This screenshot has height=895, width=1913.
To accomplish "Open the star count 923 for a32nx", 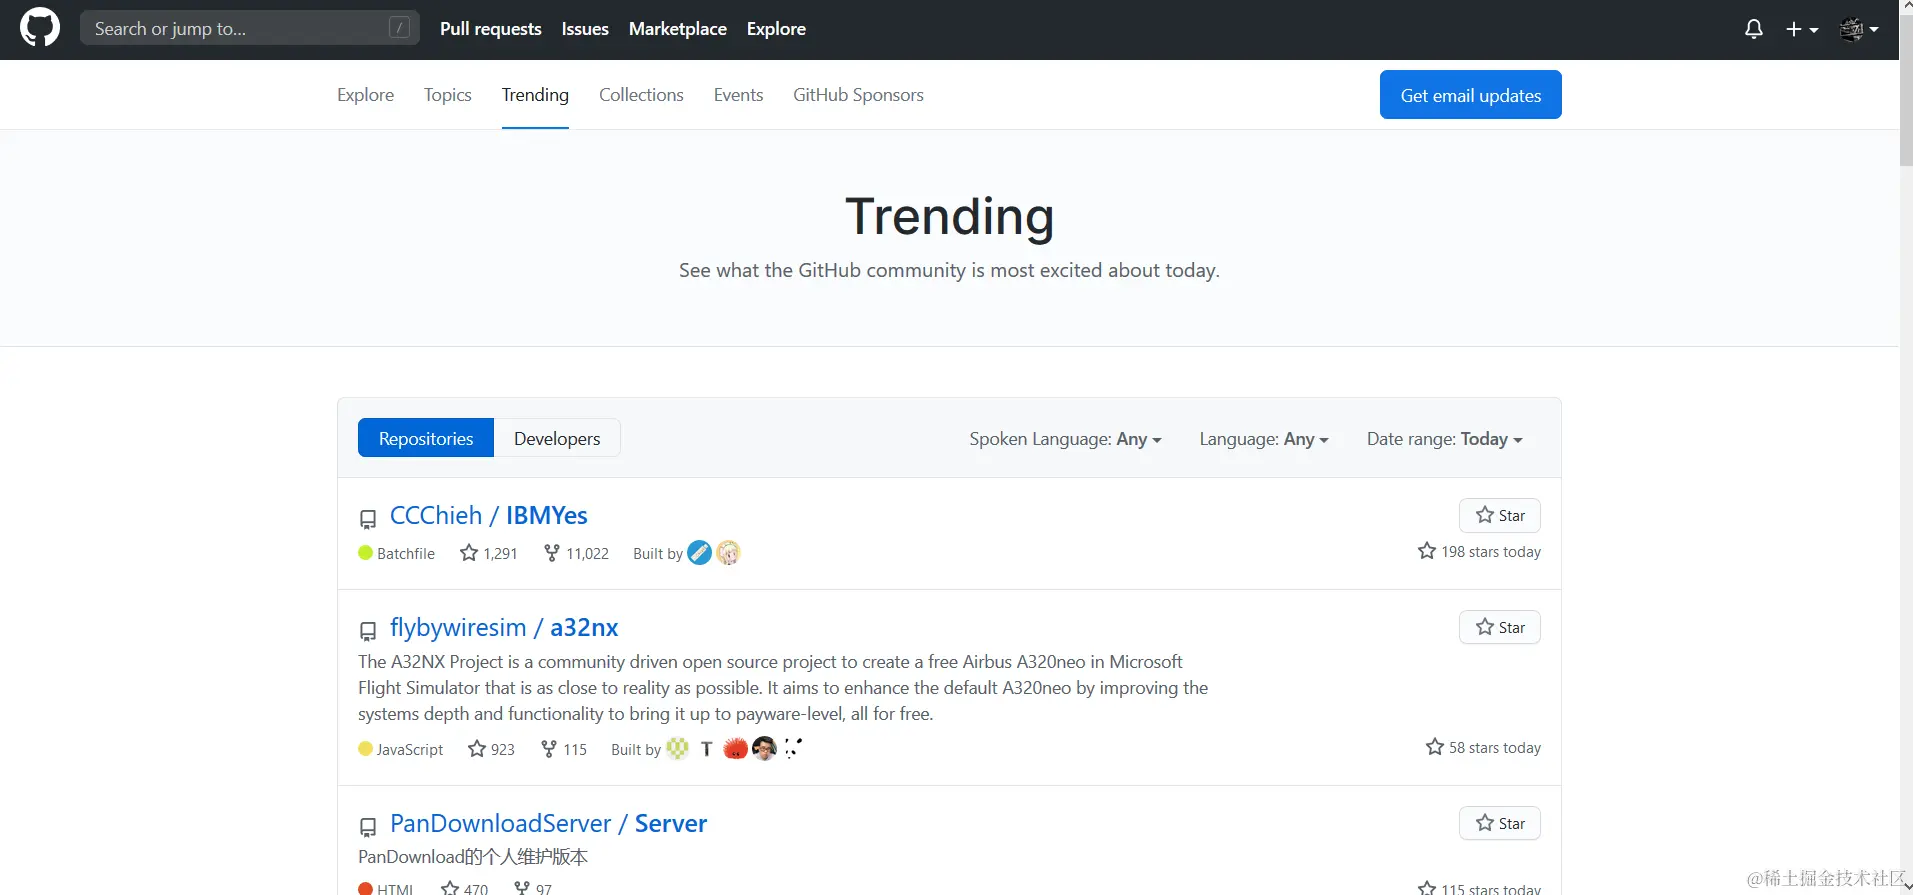I will tap(491, 749).
